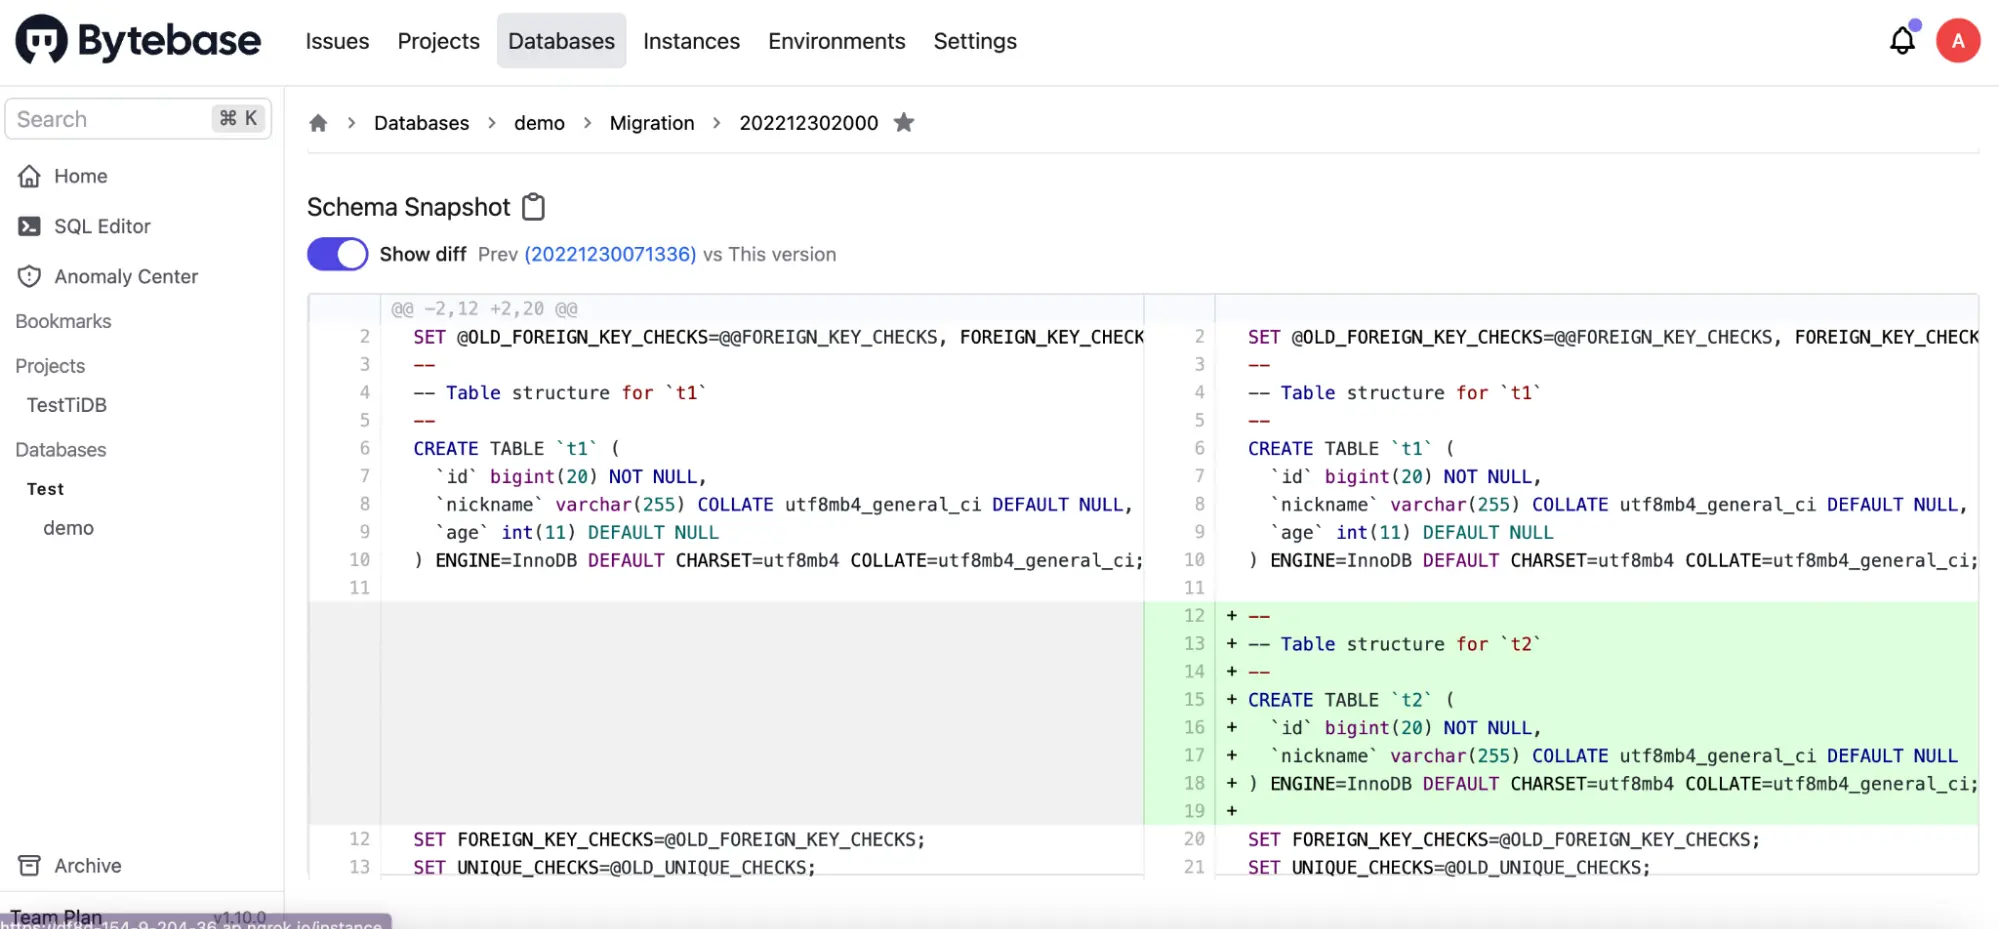Open the SQL Editor from sidebar
1999x930 pixels.
tap(103, 226)
